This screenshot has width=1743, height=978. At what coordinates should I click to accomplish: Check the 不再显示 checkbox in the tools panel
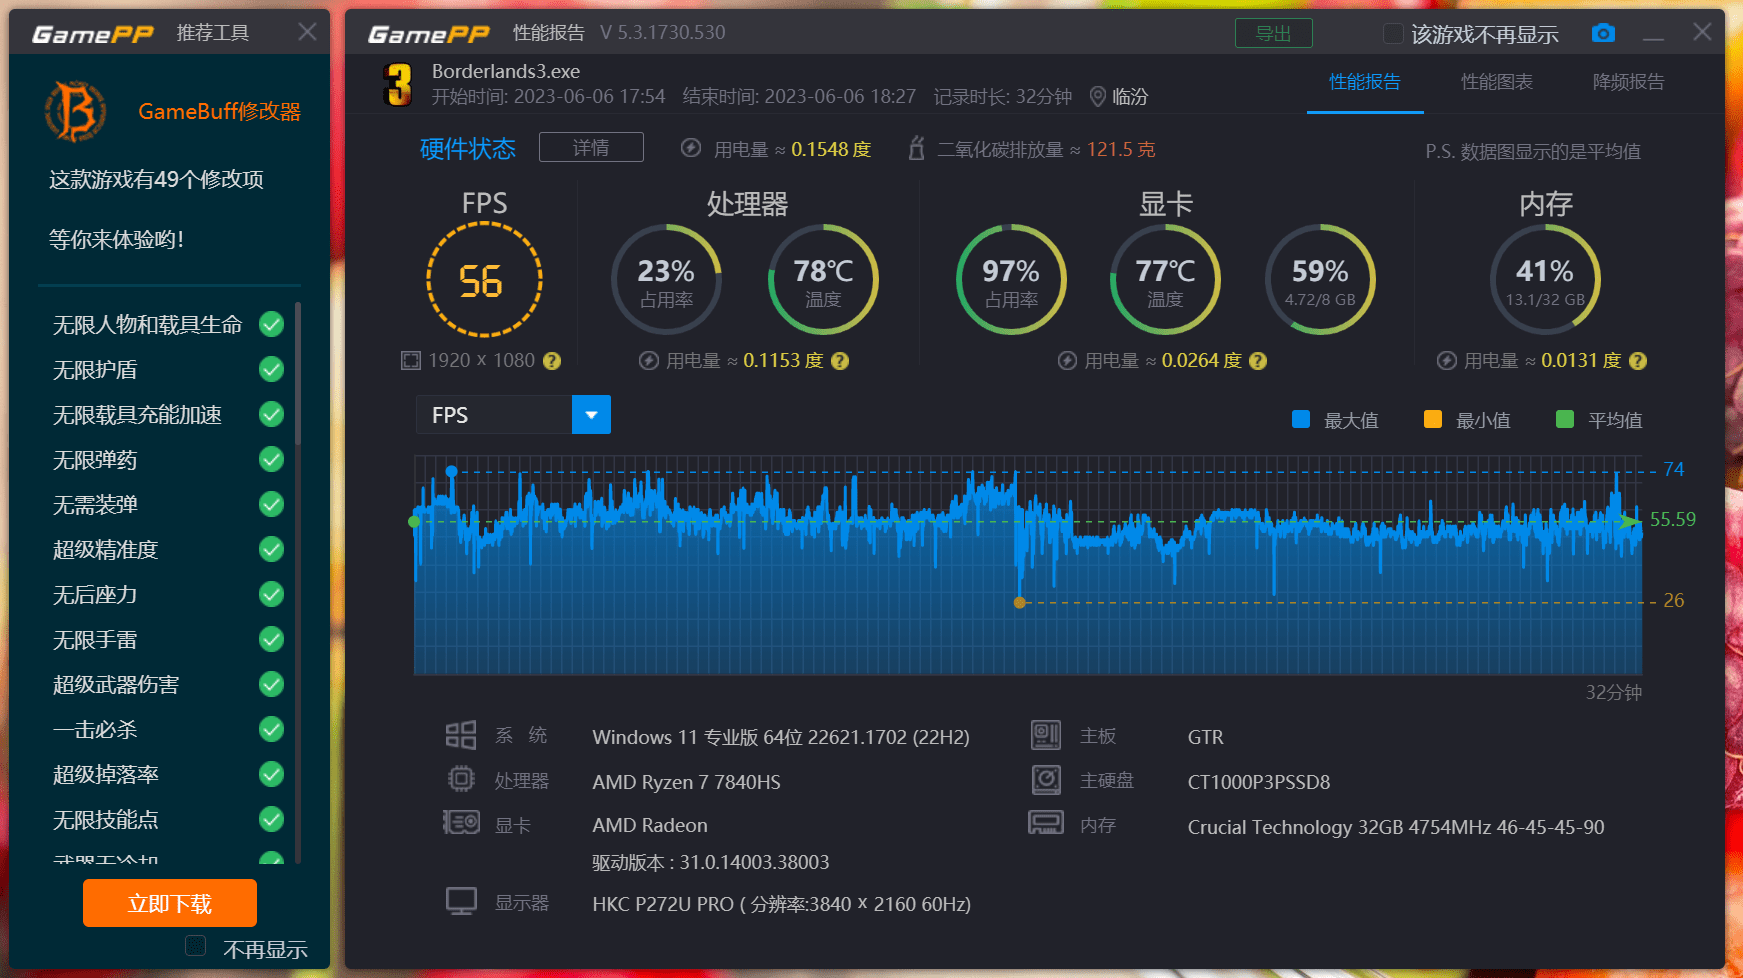tap(196, 946)
